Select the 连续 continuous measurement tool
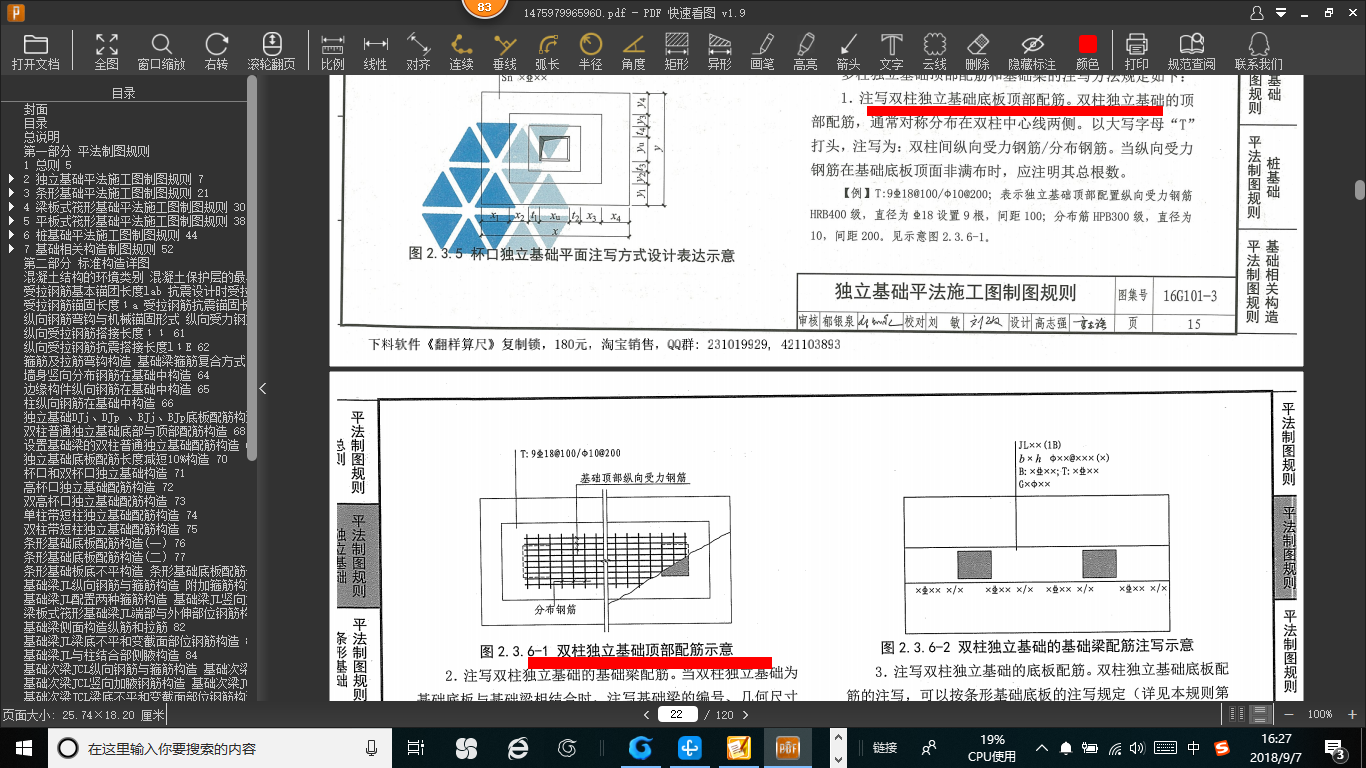This screenshot has height=768, width=1366. pyautogui.click(x=461, y=51)
